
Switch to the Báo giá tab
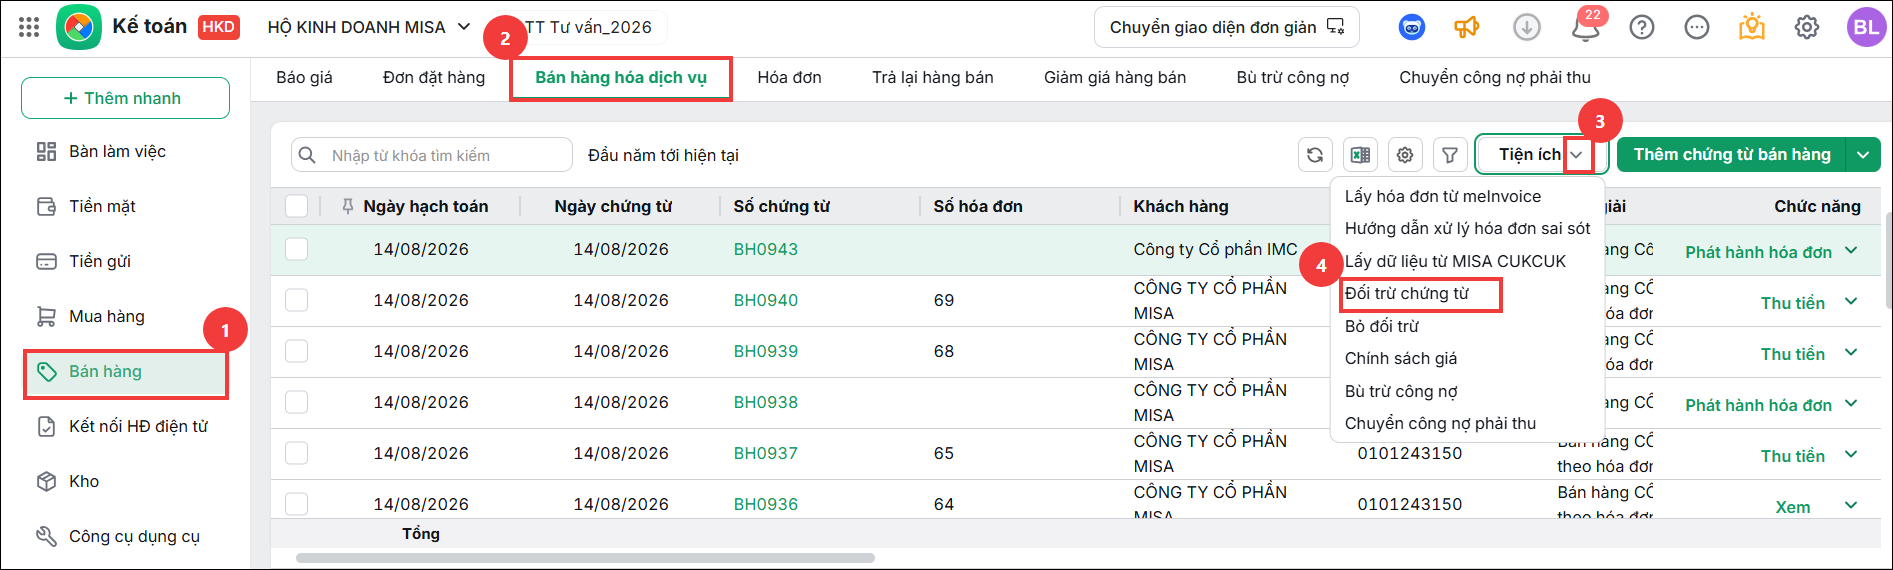point(304,78)
